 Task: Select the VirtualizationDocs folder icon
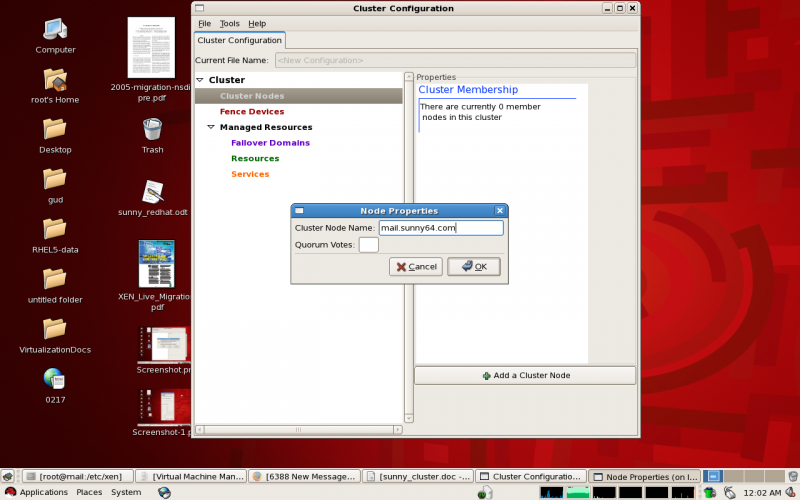(55, 329)
